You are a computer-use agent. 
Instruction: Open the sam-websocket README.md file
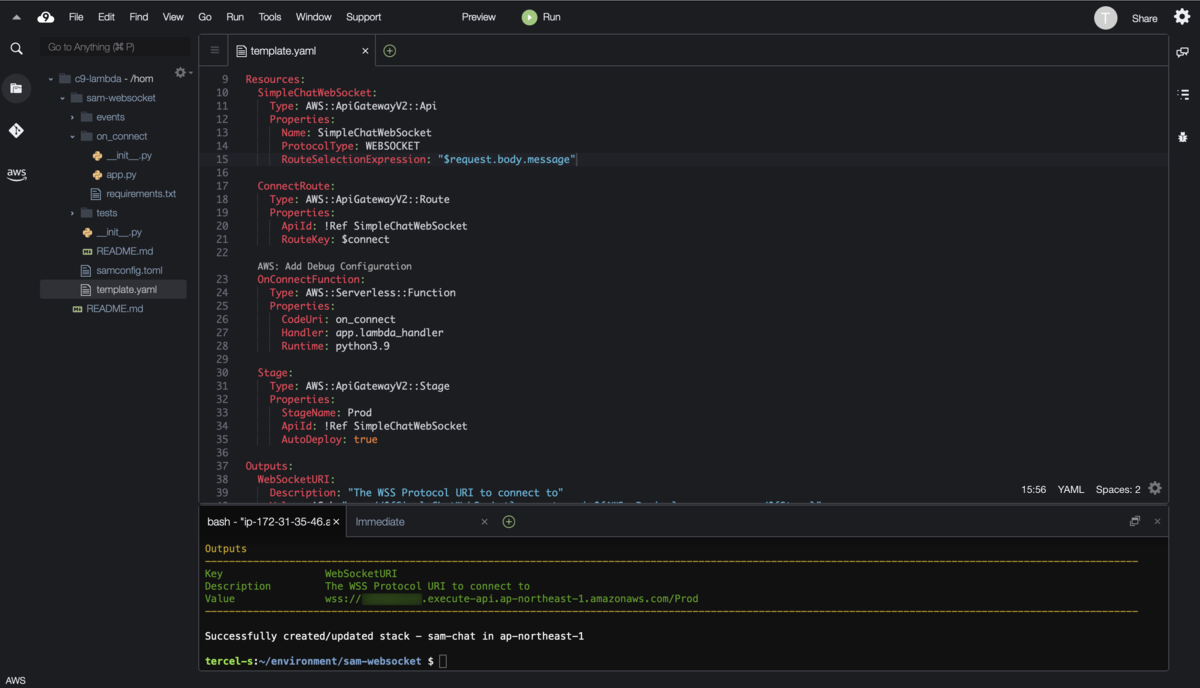click(124, 251)
